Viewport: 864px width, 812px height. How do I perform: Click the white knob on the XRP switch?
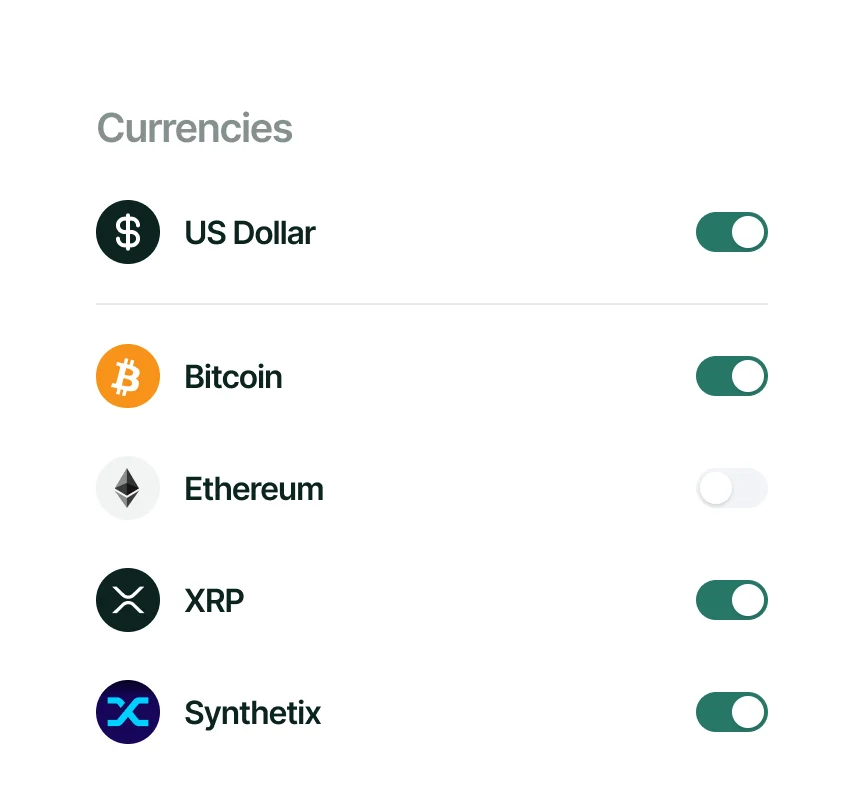[x=748, y=600]
